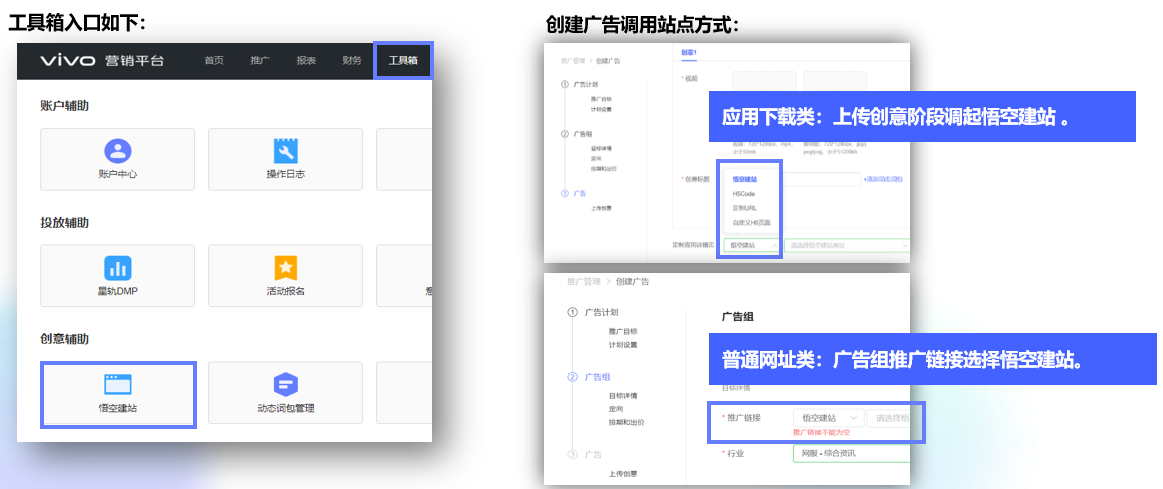
Task: Select 定制URL option in dropdown list
Action: (x=745, y=208)
